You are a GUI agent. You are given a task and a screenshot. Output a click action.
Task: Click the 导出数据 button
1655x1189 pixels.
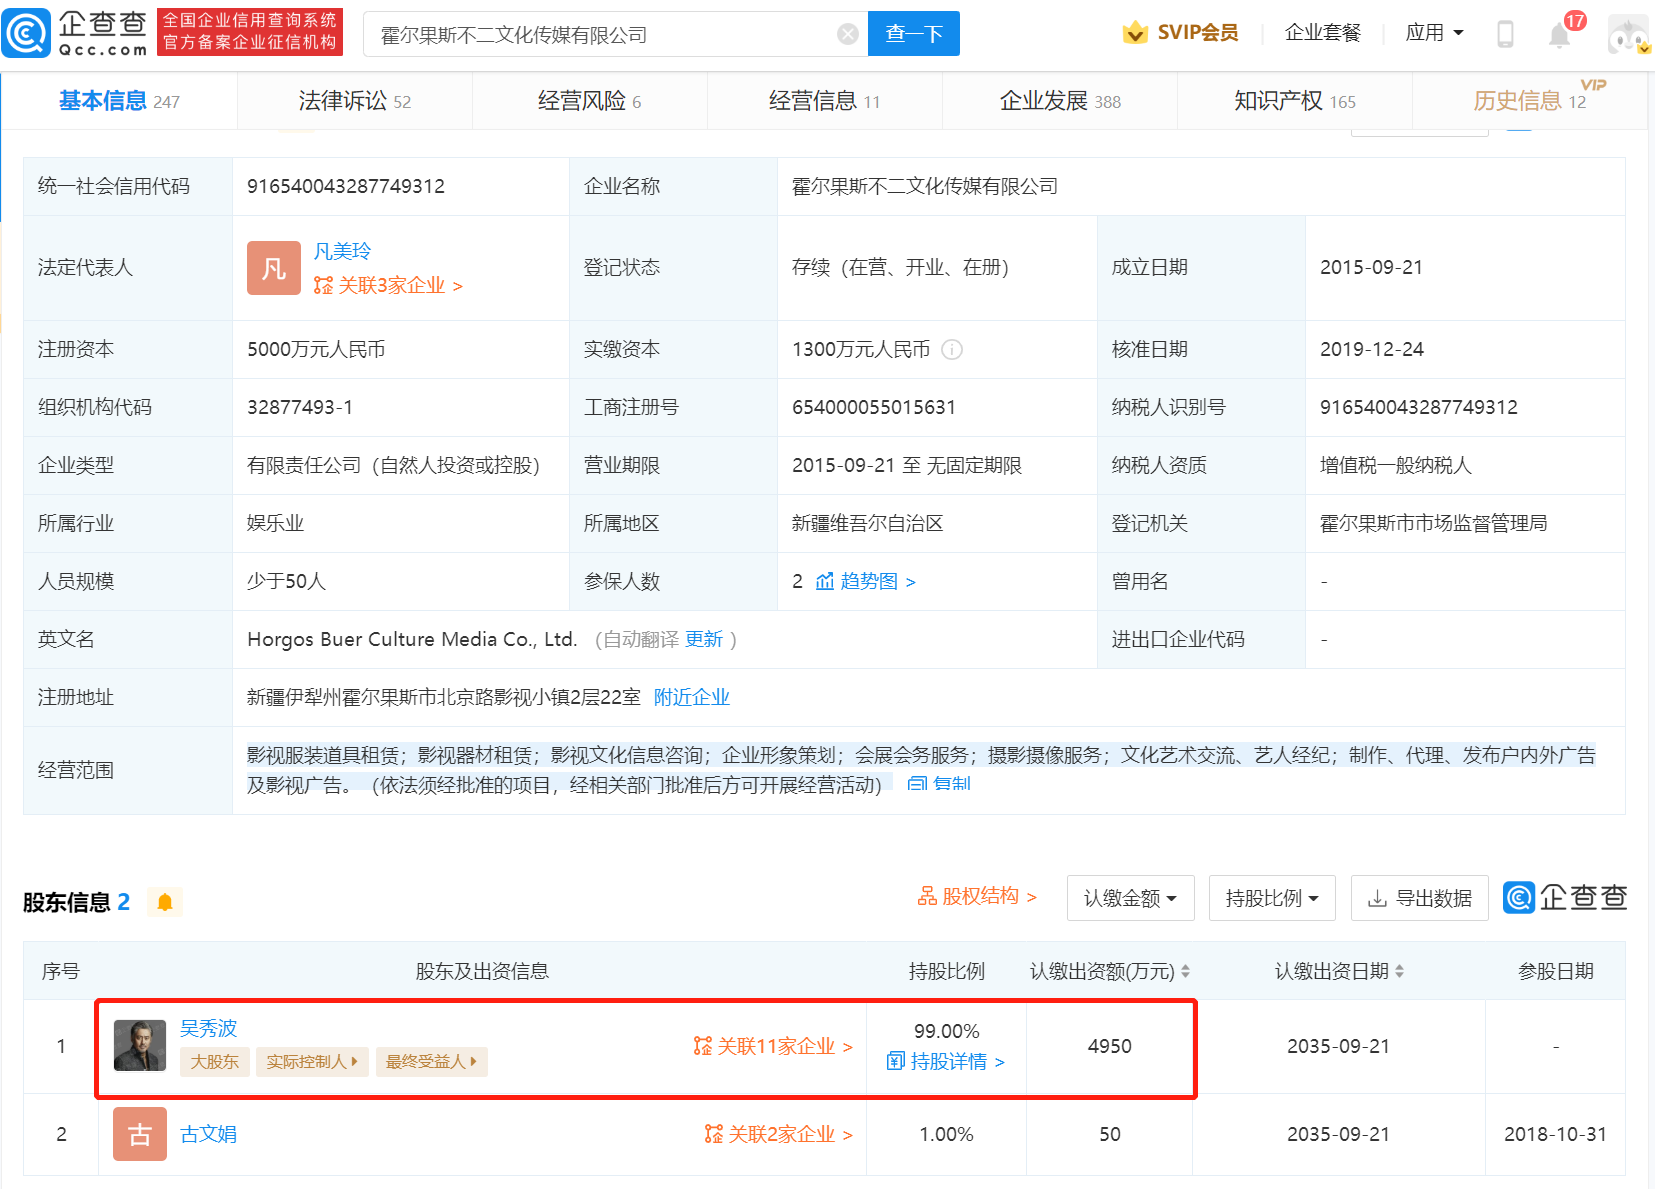click(1420, 898)
